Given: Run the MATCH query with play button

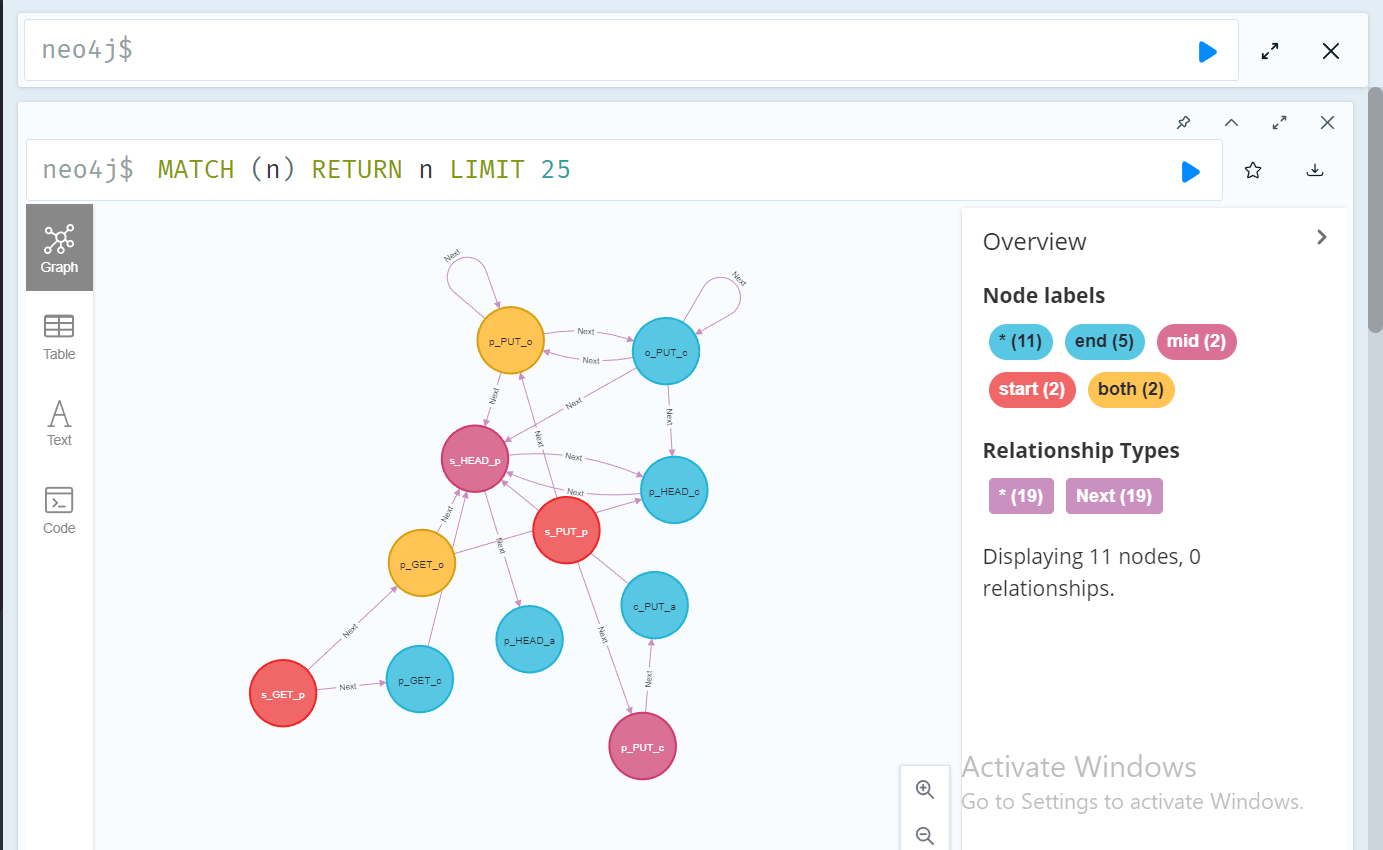Looking at the screenshot, I should click(x=1190, y=171).
